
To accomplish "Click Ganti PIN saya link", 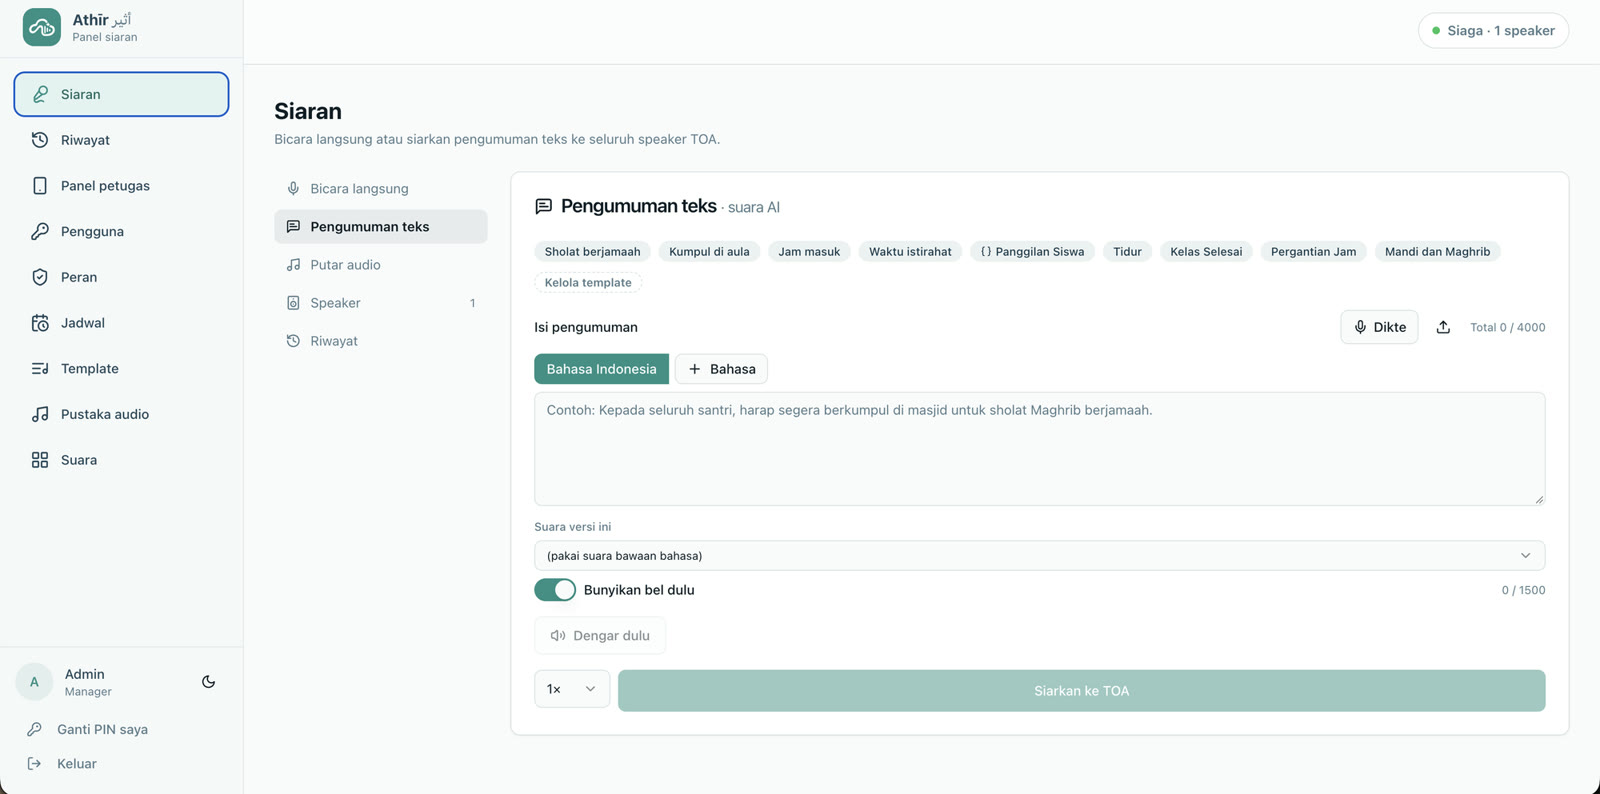I will [x=102, y=729].
